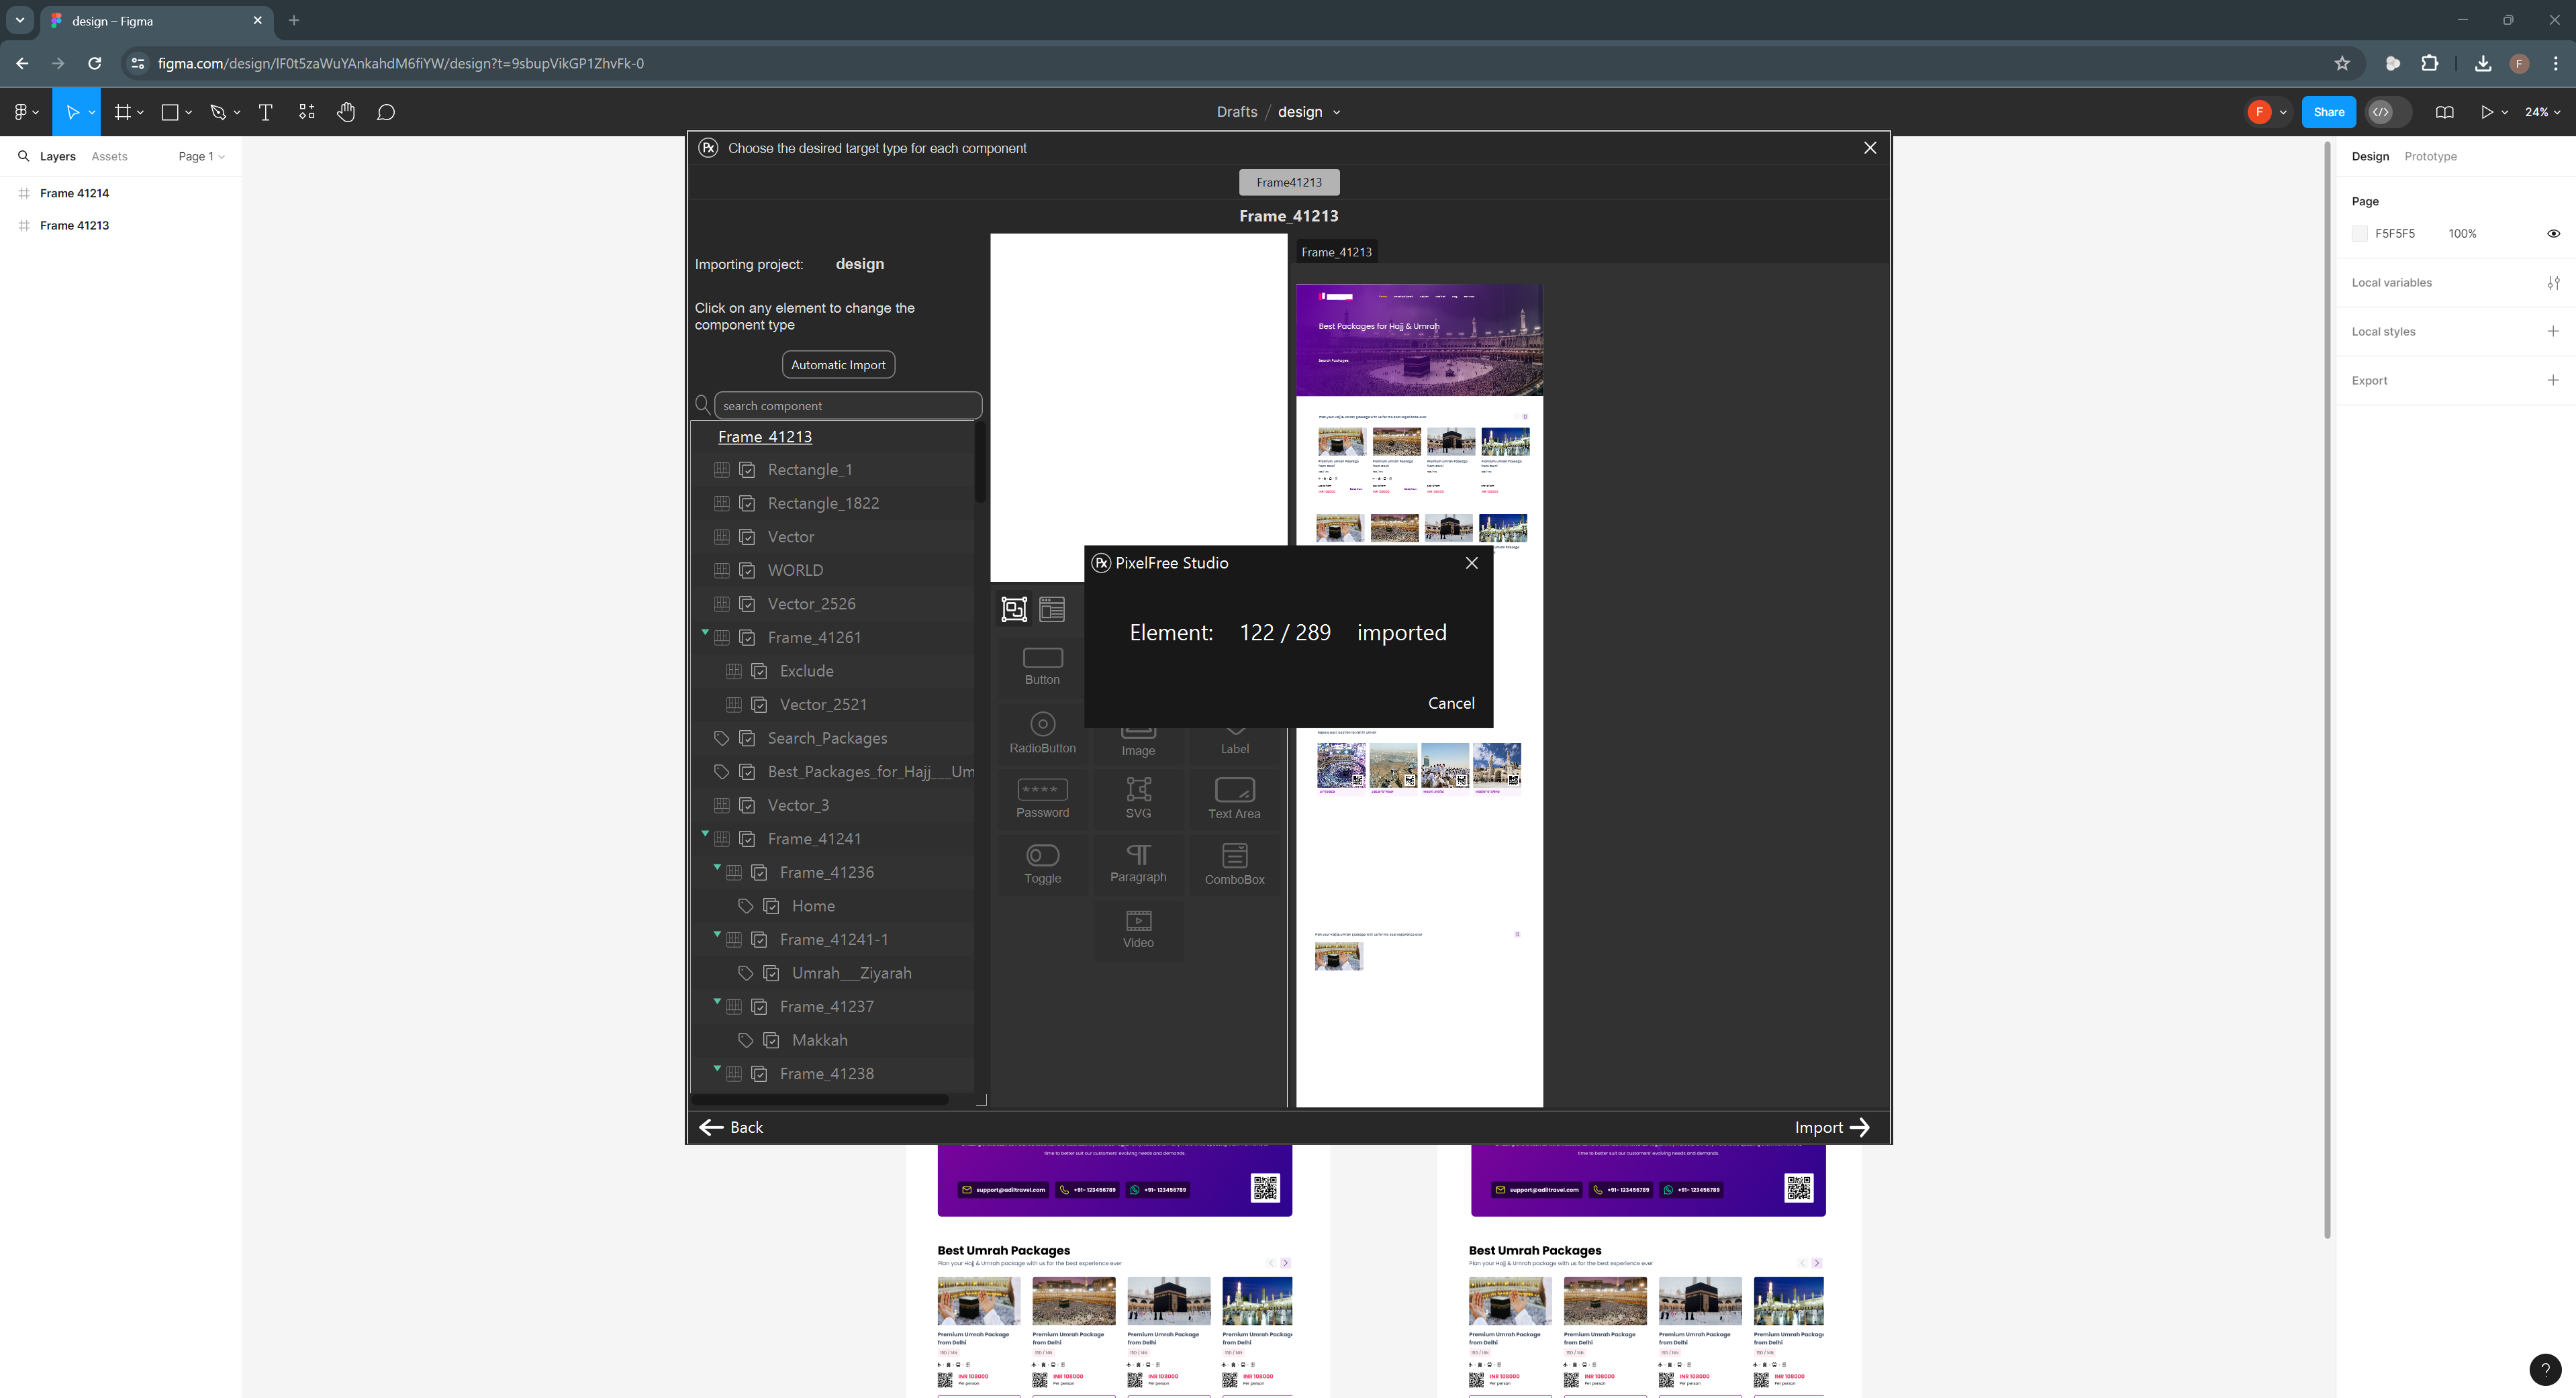Toggle the page background visibility eye icon
The height and width of the screenshot is (1398, 2576).
[2553, 233]
